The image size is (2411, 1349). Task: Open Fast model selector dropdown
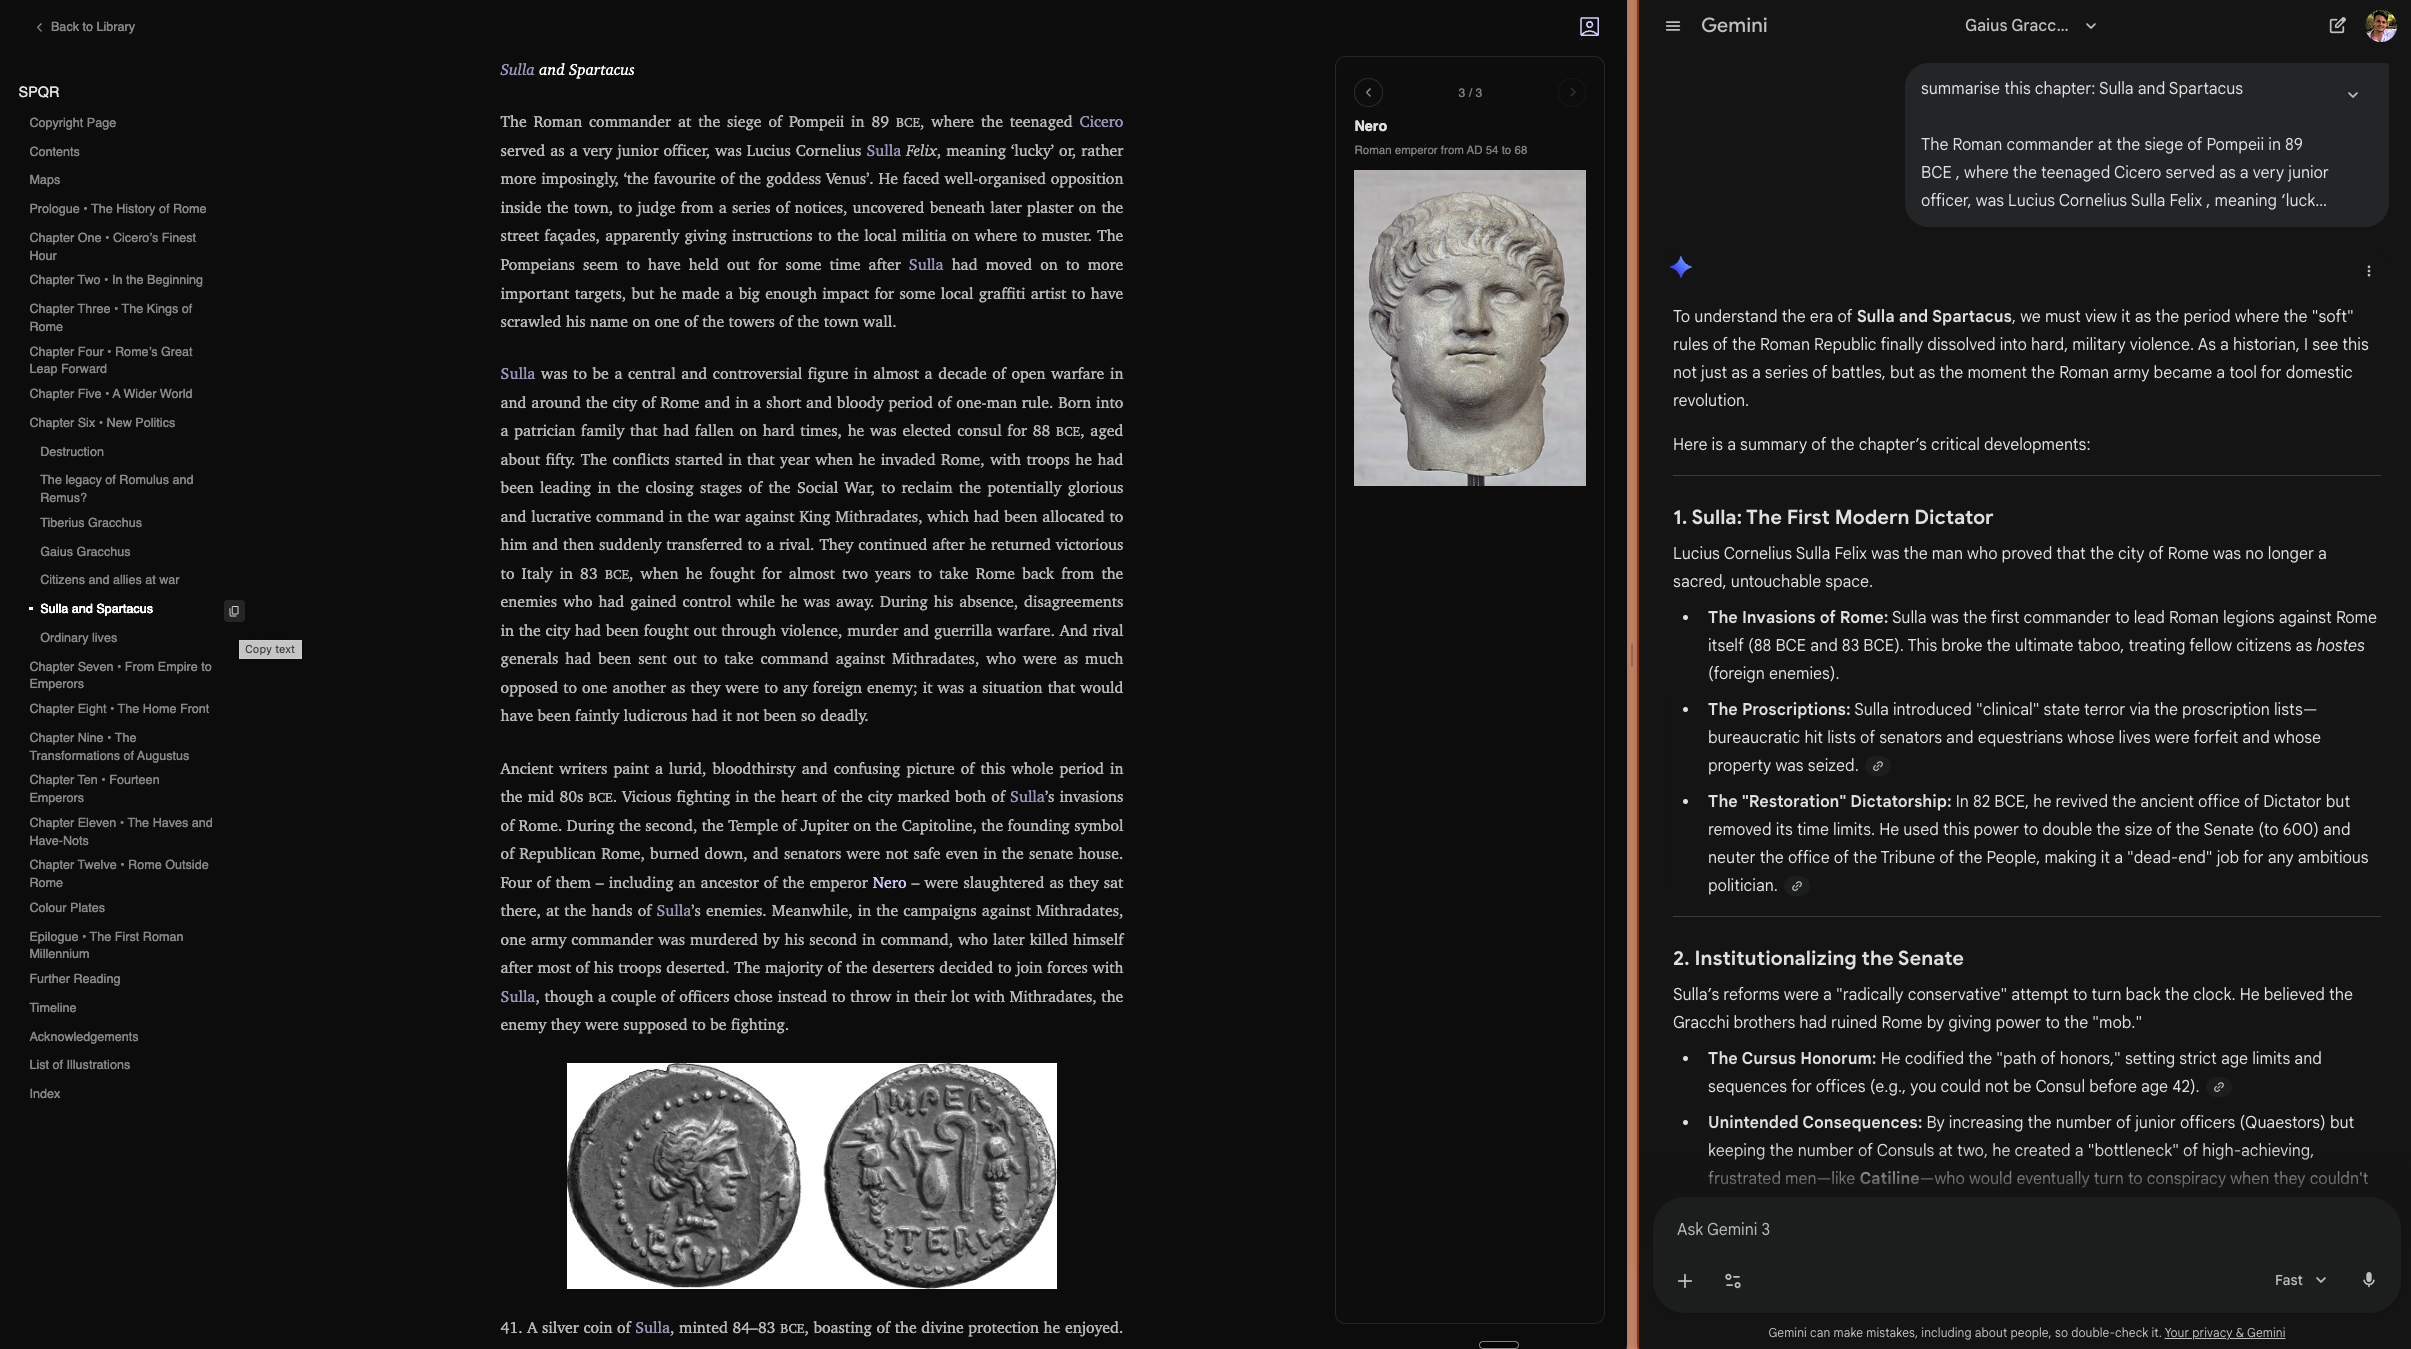(x=2300, y=1281)
